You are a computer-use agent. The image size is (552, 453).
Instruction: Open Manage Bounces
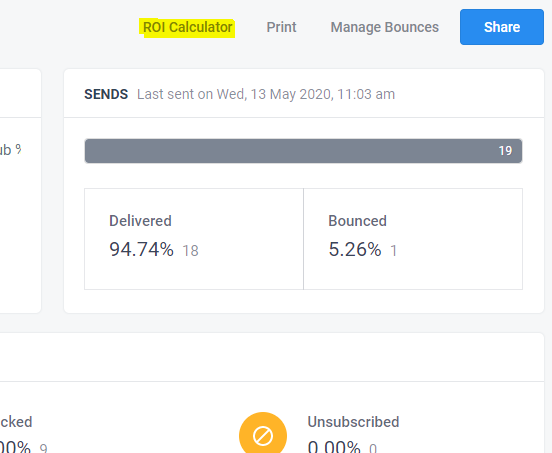(x=384, y=27)
